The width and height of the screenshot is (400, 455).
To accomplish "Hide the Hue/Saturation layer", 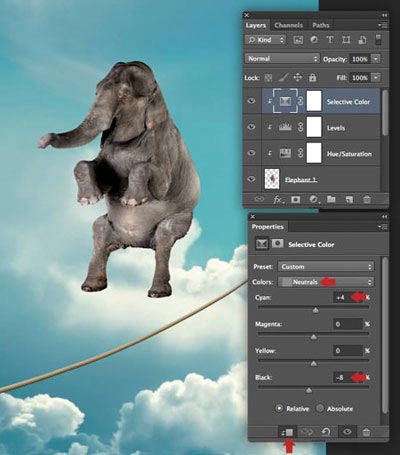I will (x=251, y=153).
